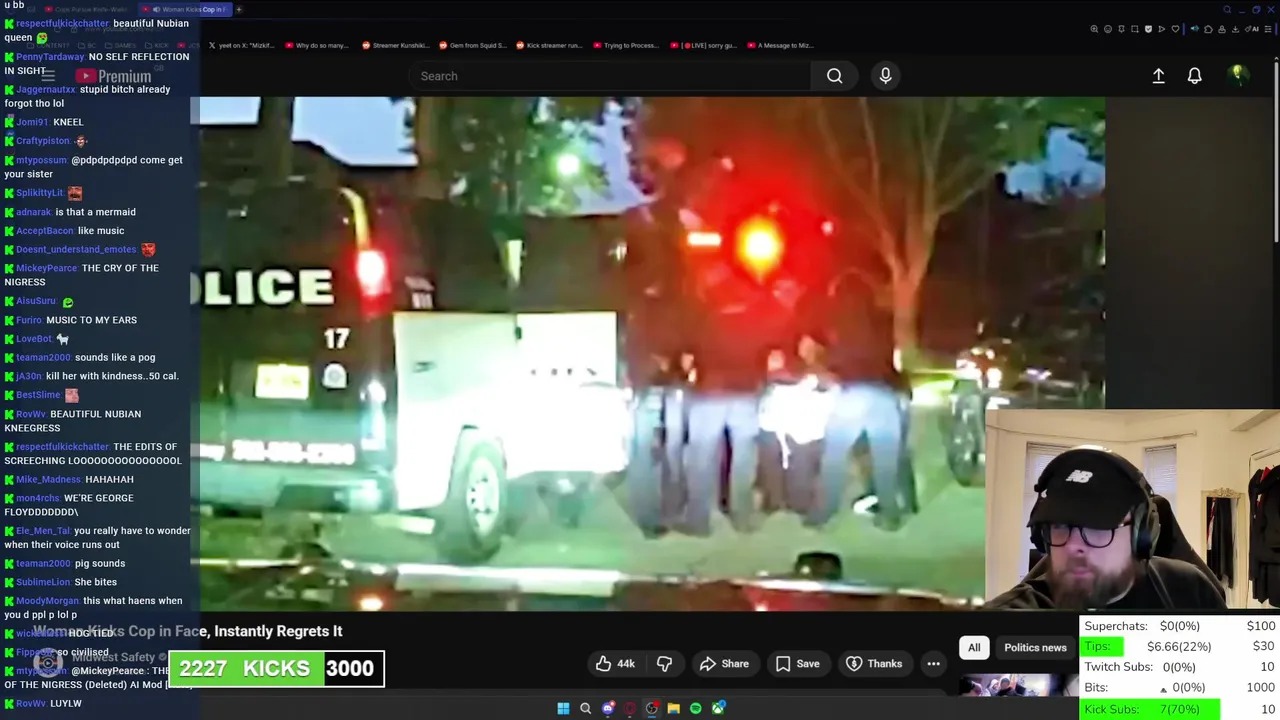Click the green Tips goal bar

pos(1103,646)
